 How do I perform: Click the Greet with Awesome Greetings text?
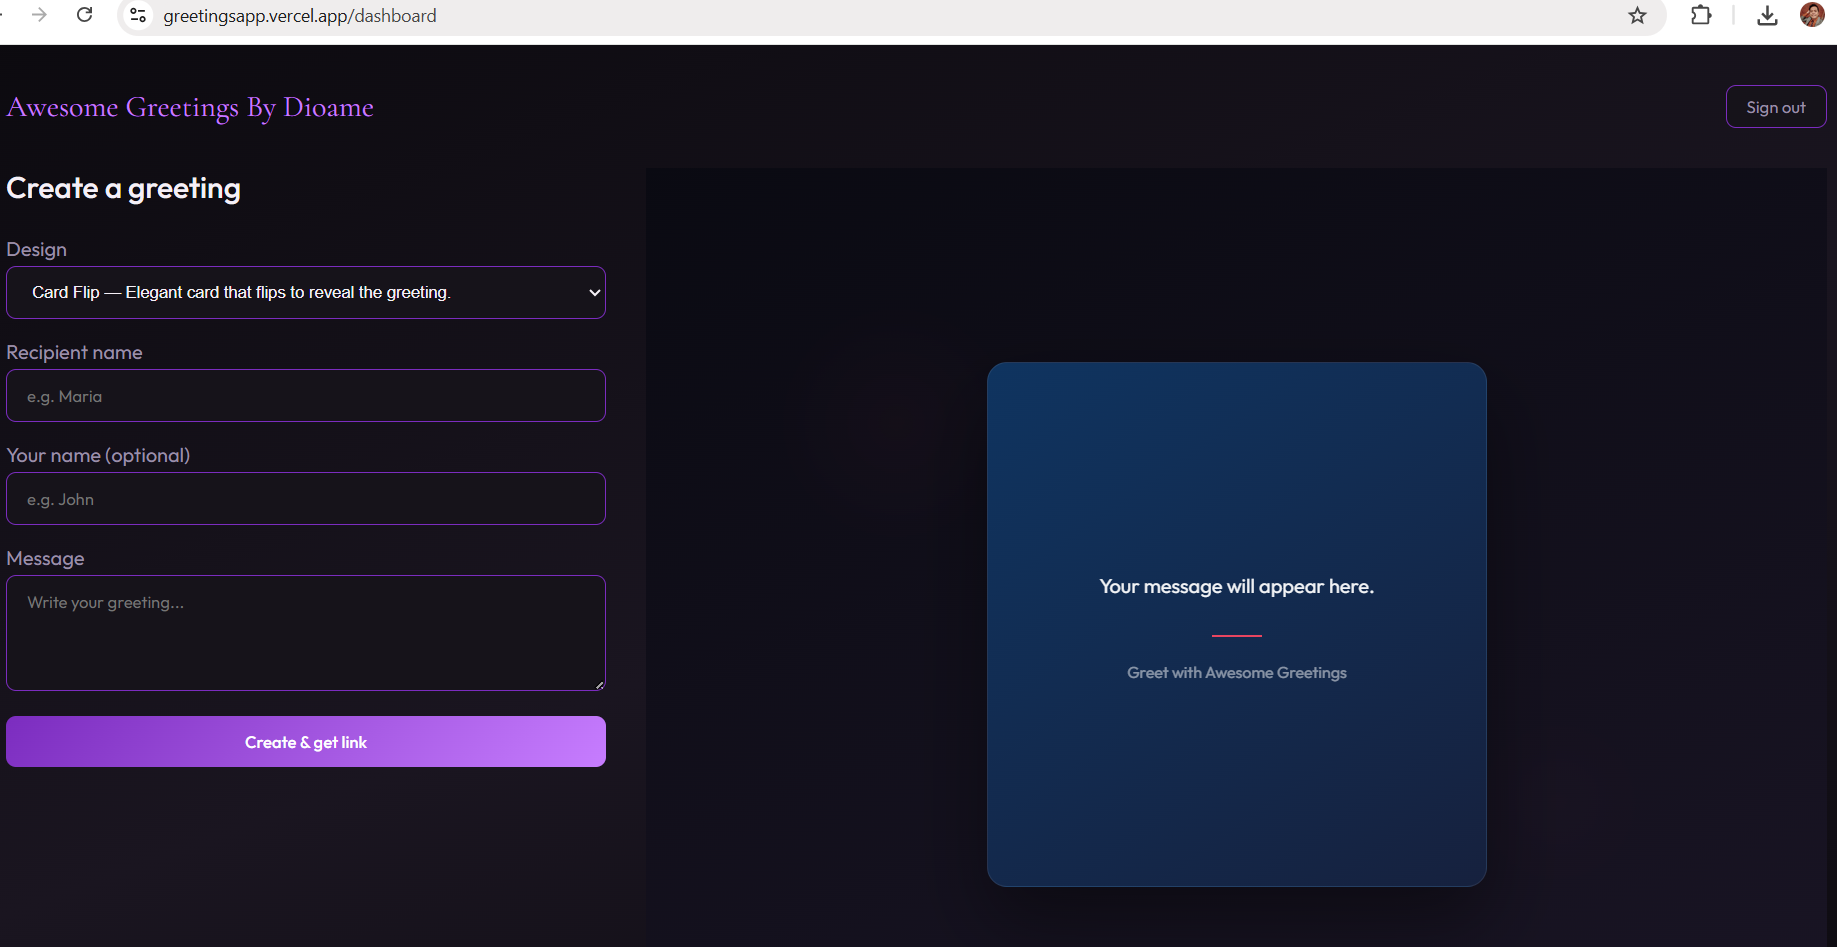click(1237, 673)
